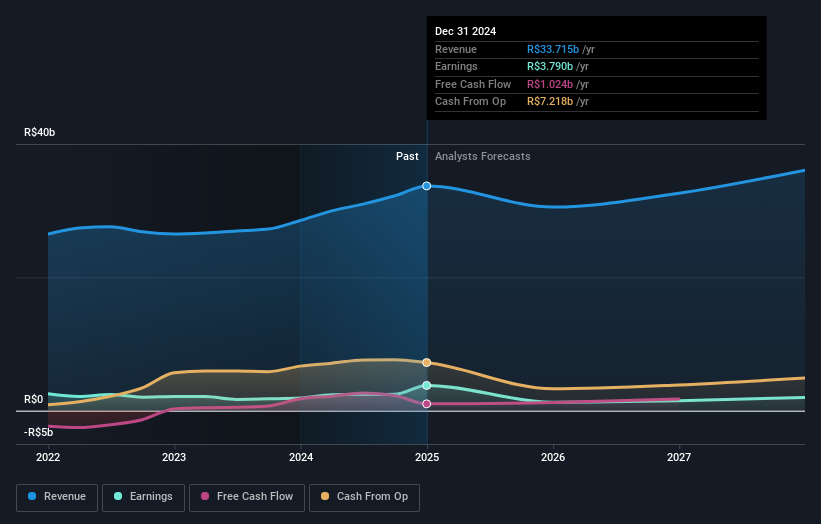
Task: Select the Earnings data point at 2025
Action: 427,385
